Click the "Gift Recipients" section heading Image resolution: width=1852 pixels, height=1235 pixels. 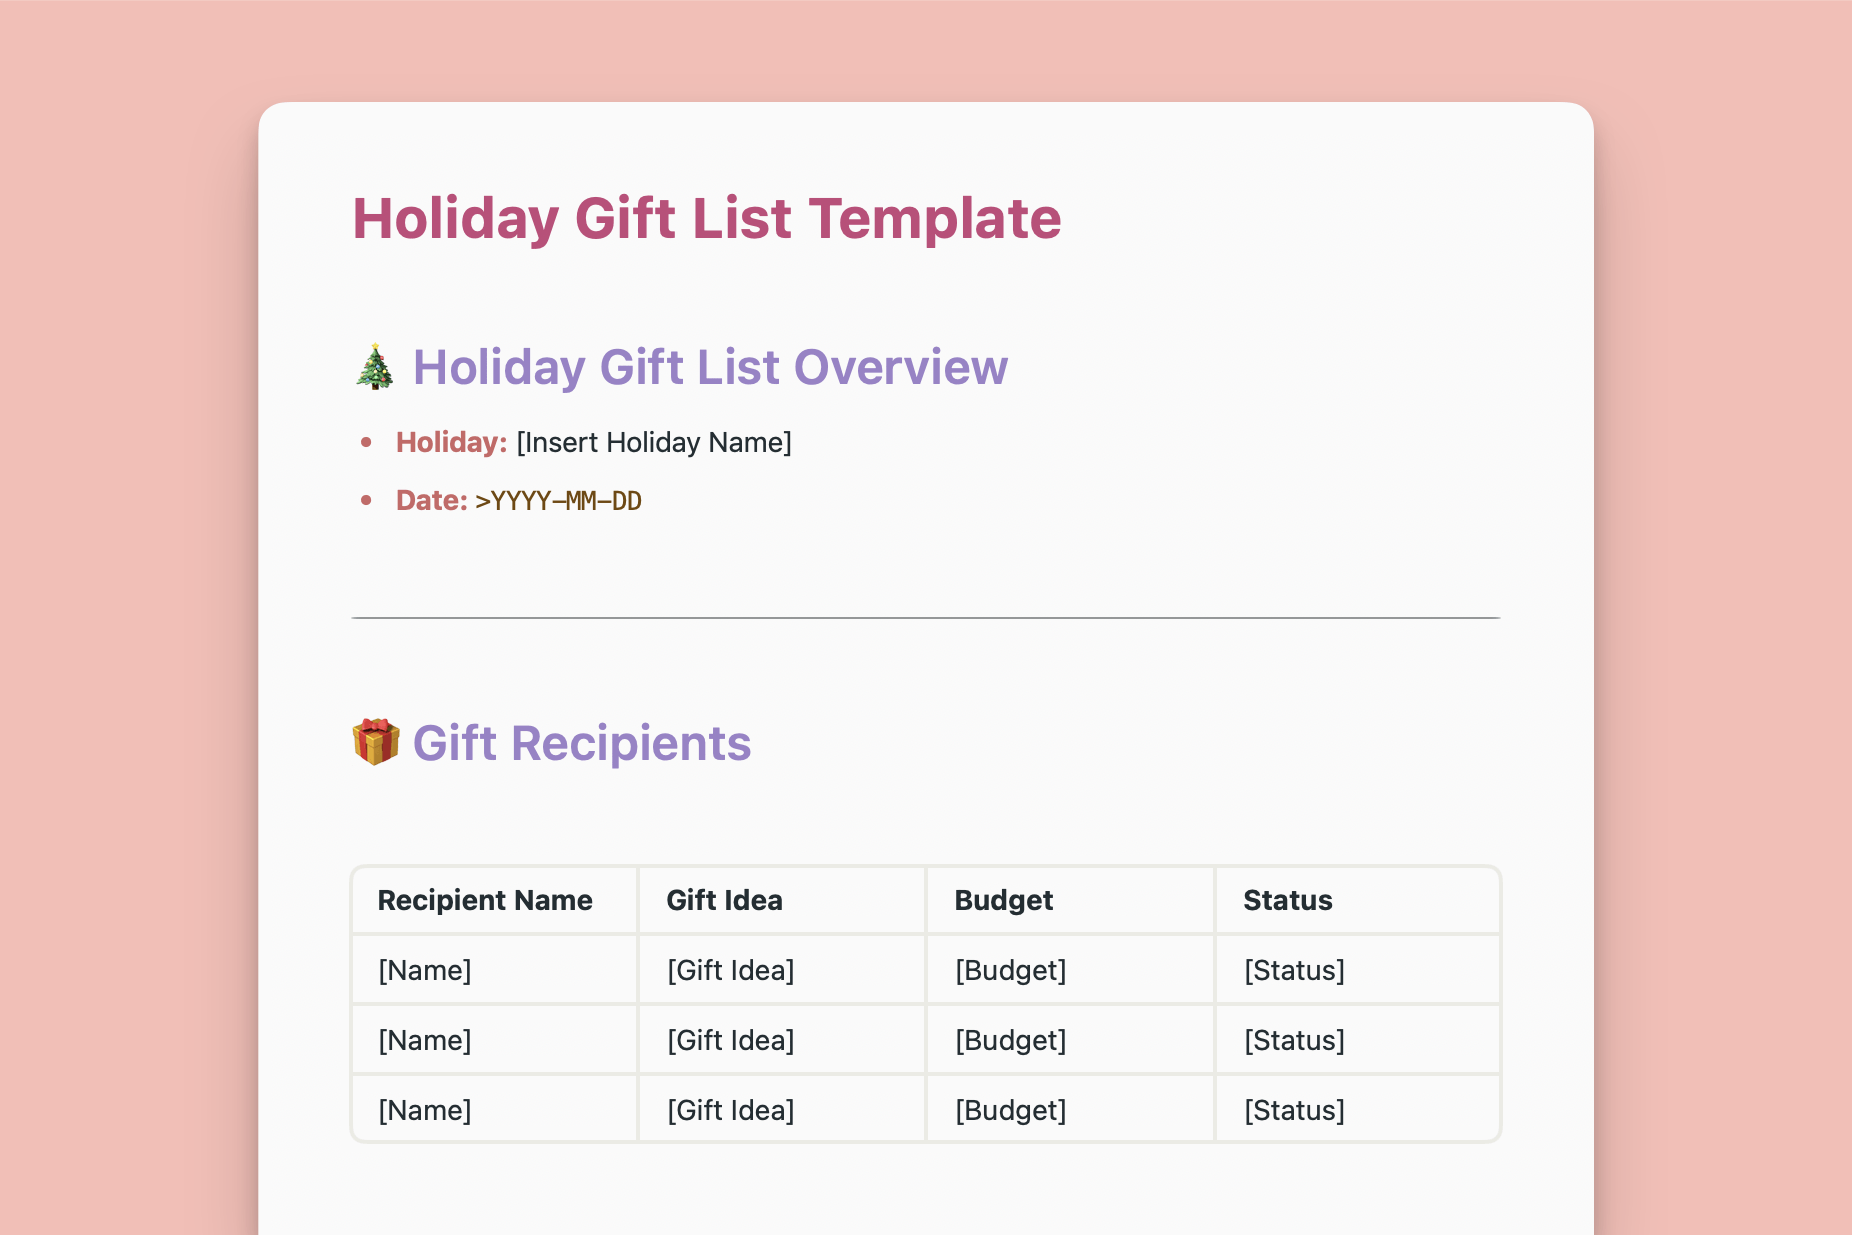click(x=581, y=743)
